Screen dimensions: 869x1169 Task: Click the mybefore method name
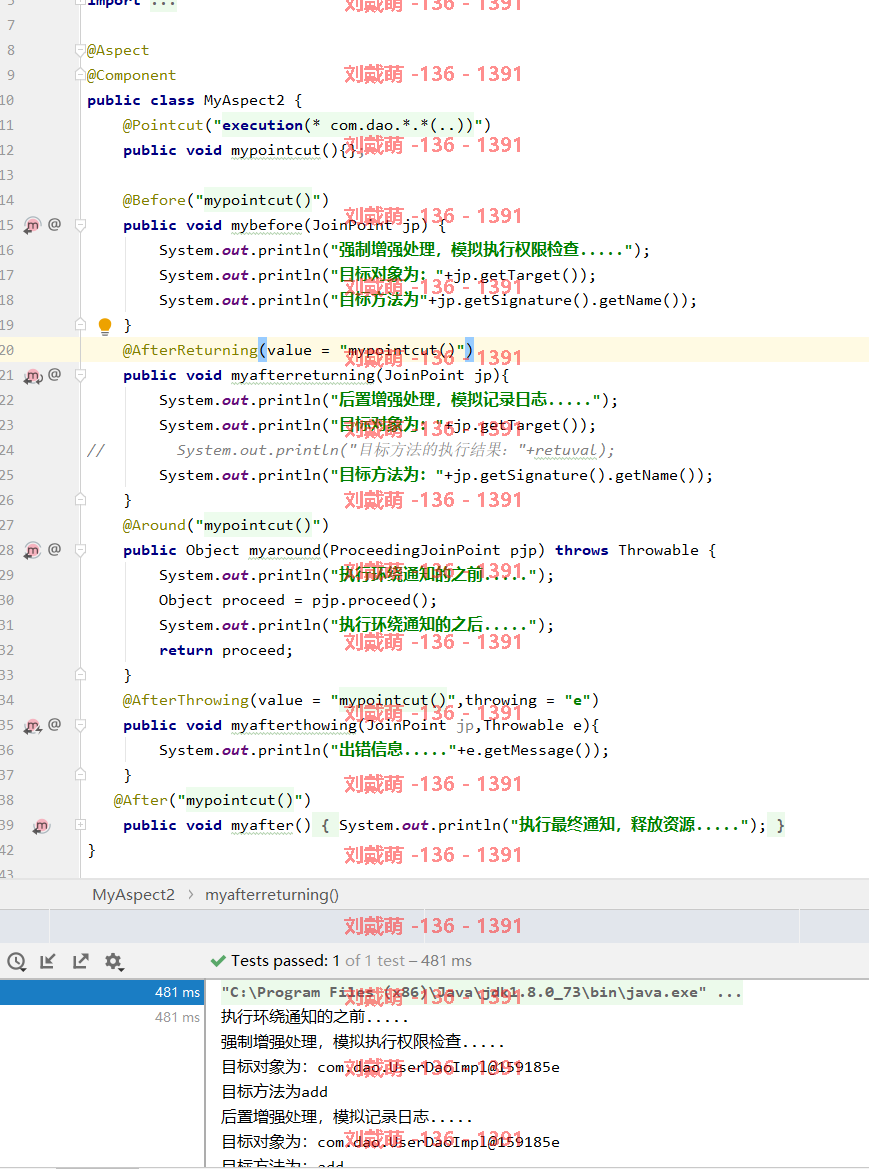[x=266, y=225]
